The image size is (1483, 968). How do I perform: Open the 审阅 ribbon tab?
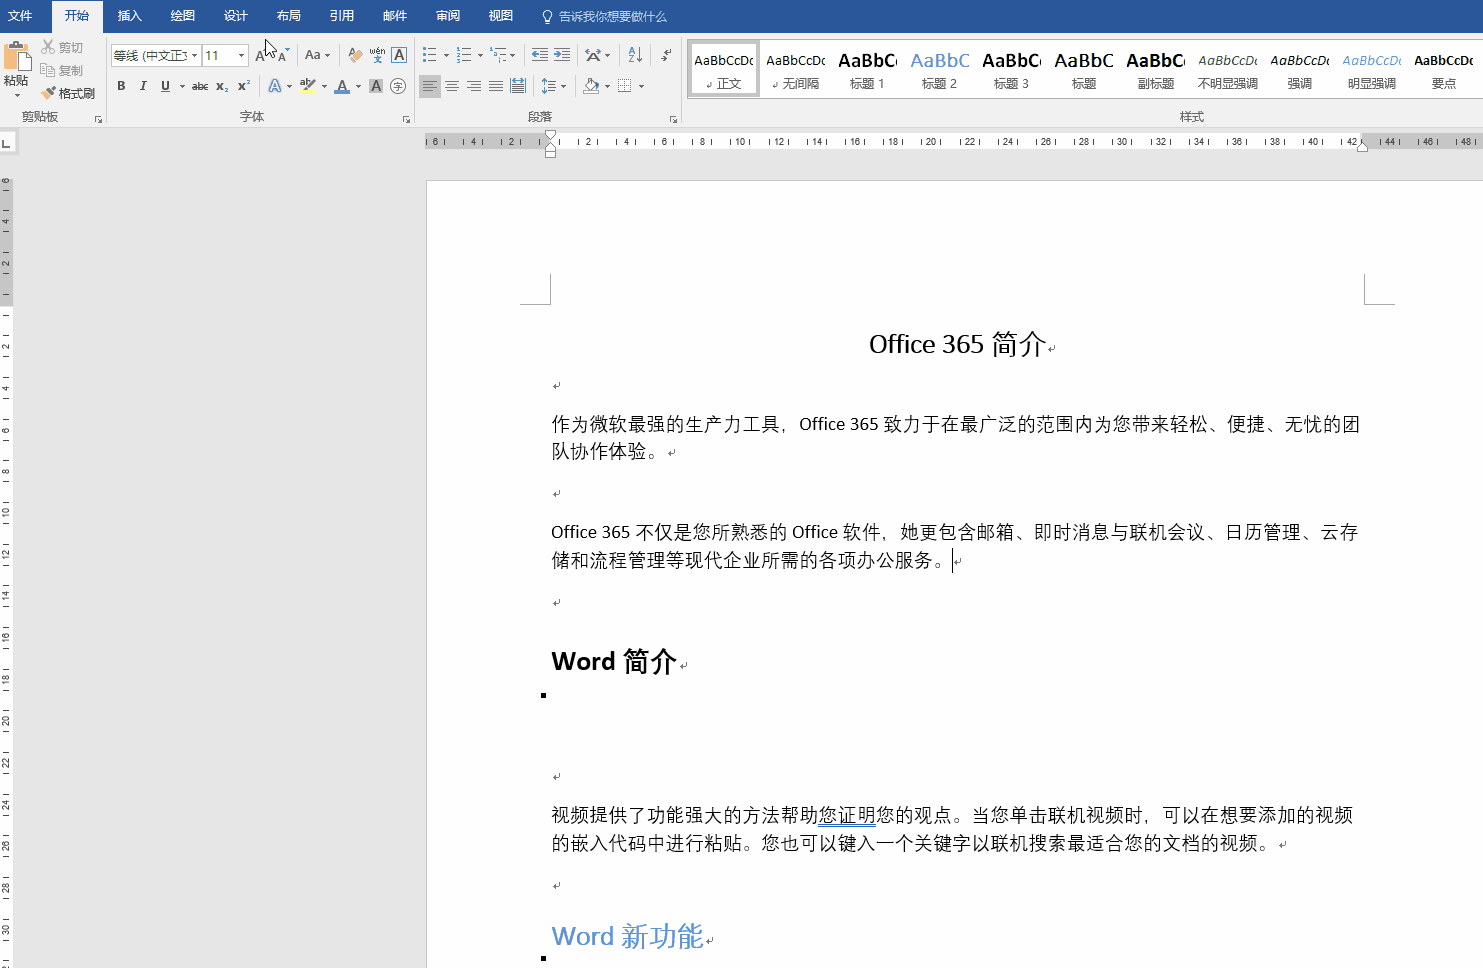point(448,16)
